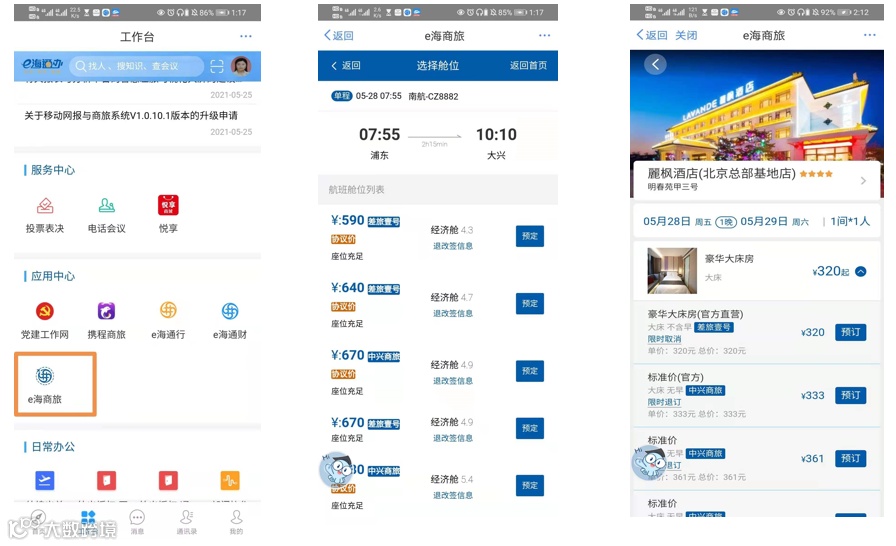Tap mascot assistant on flight cabin screen

point(337,469)
